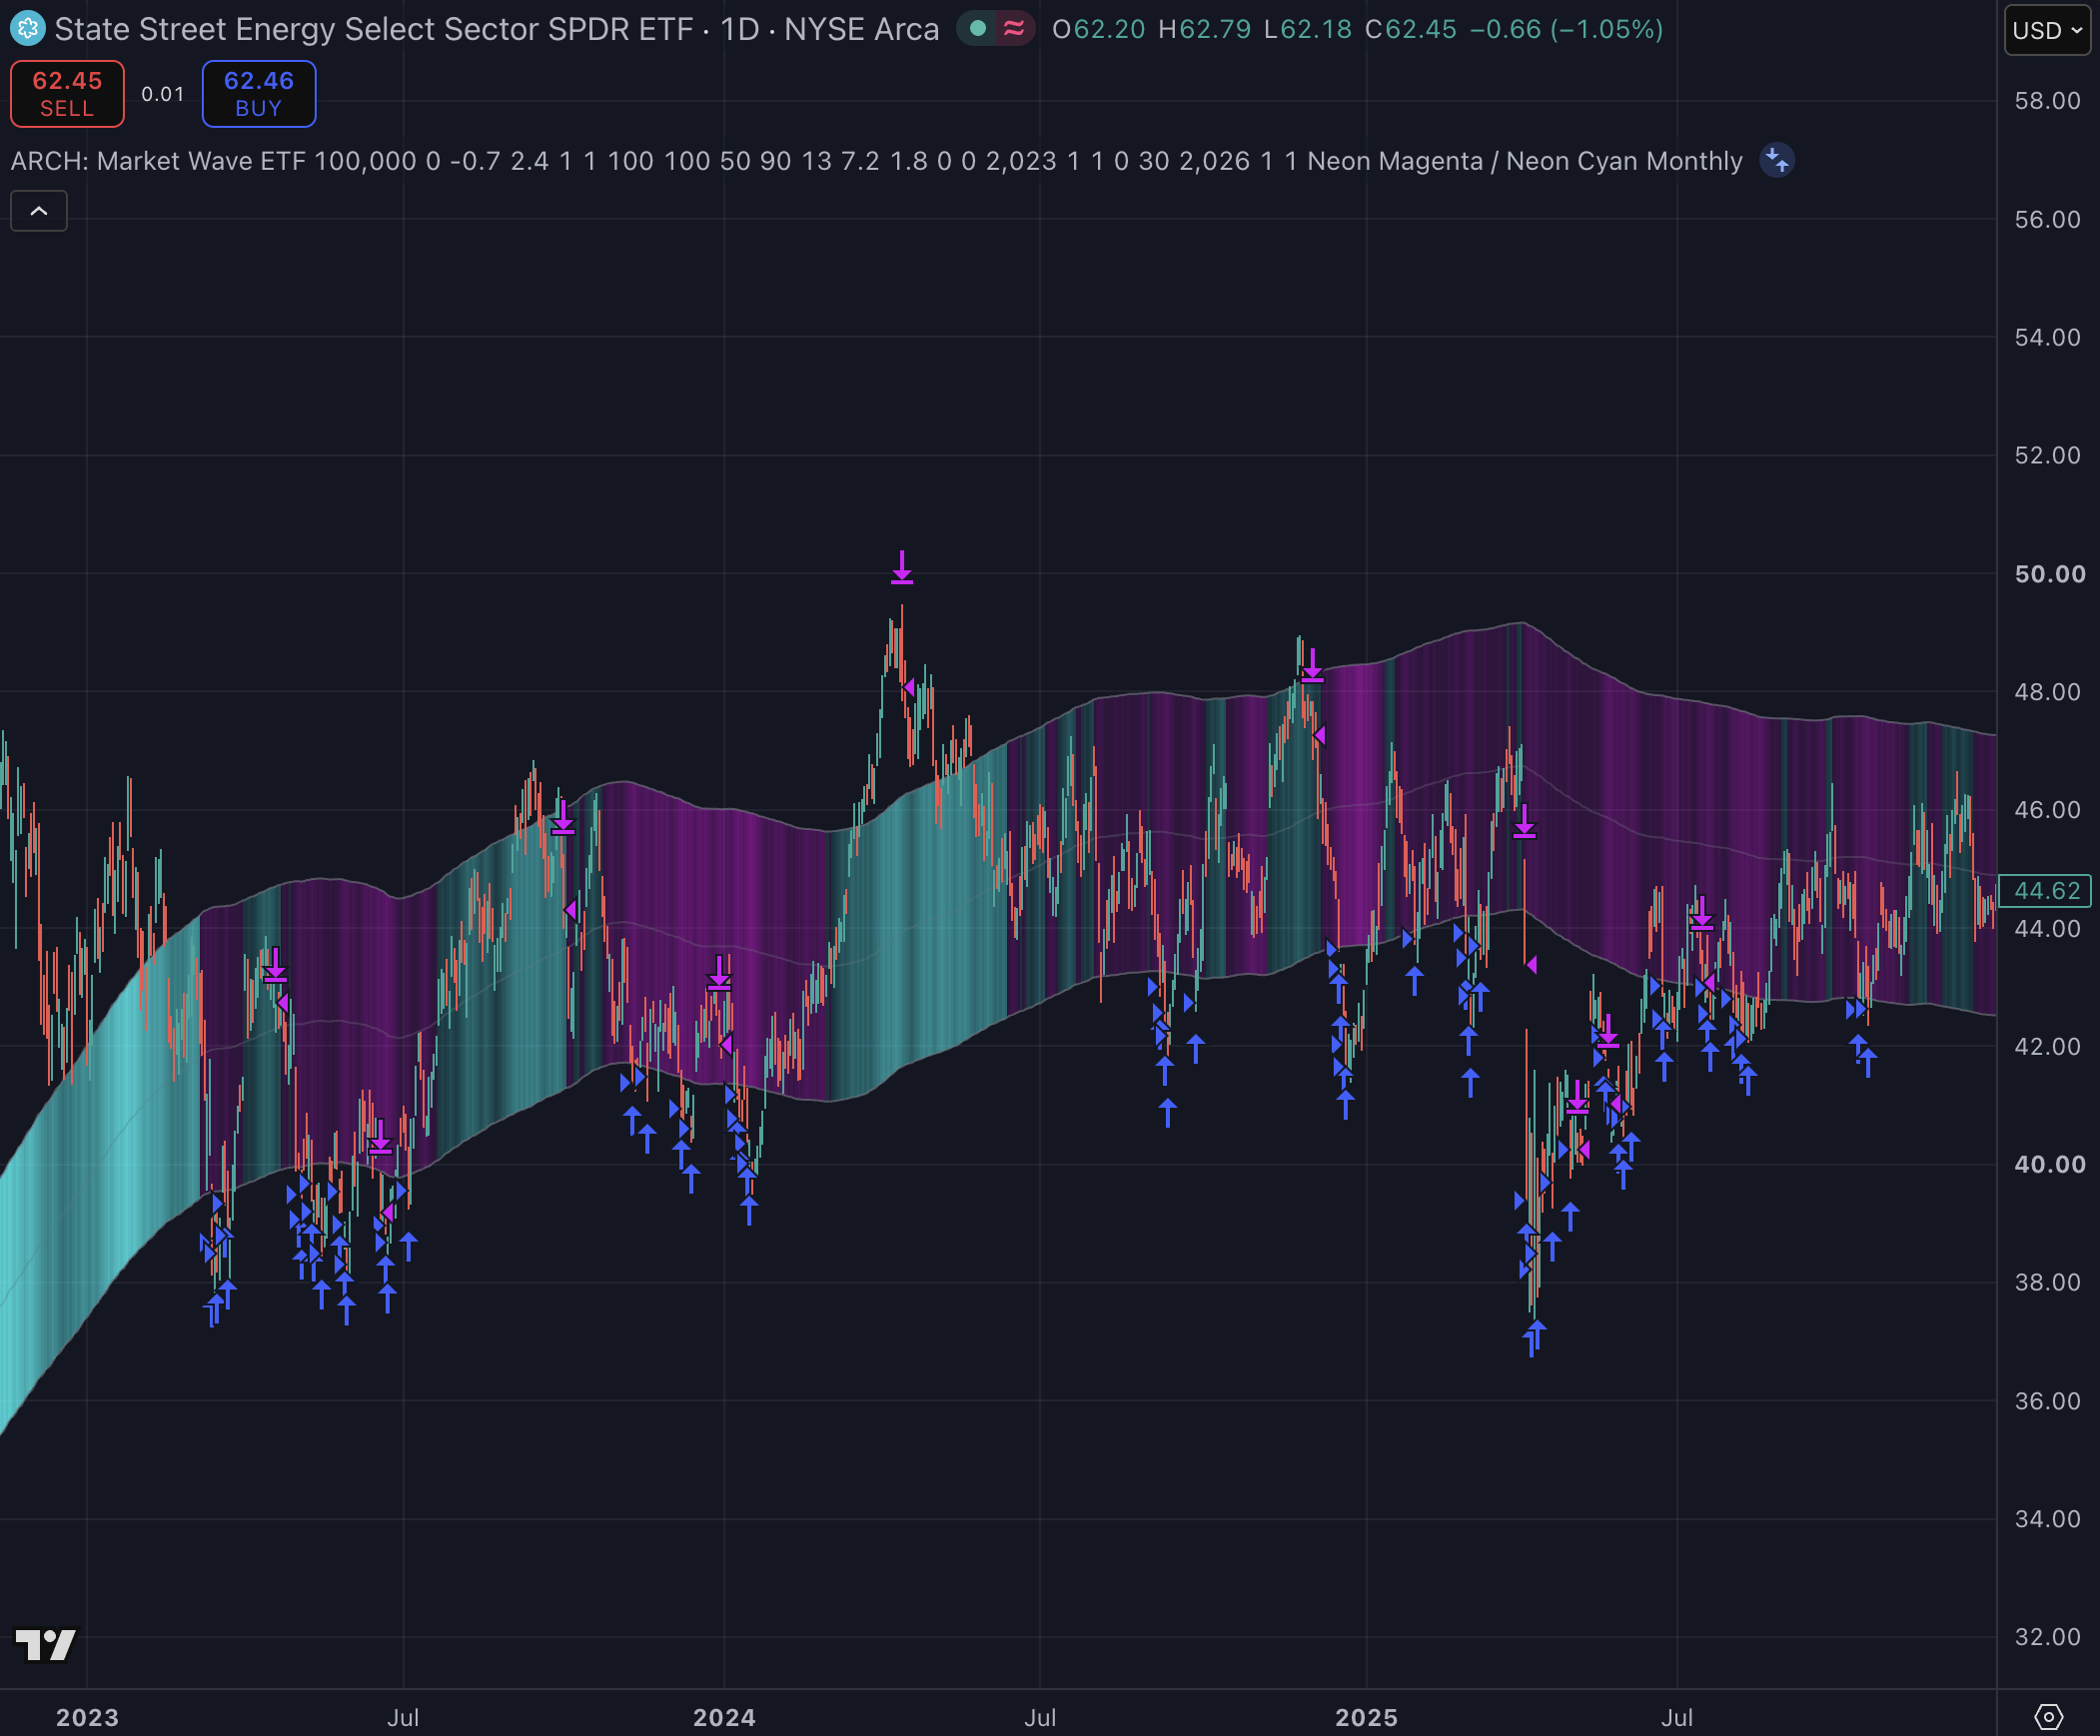Click the 40.00 price axis label
Image resolution: width=2100 pixels, height=1736 pixels.
2049,1164
